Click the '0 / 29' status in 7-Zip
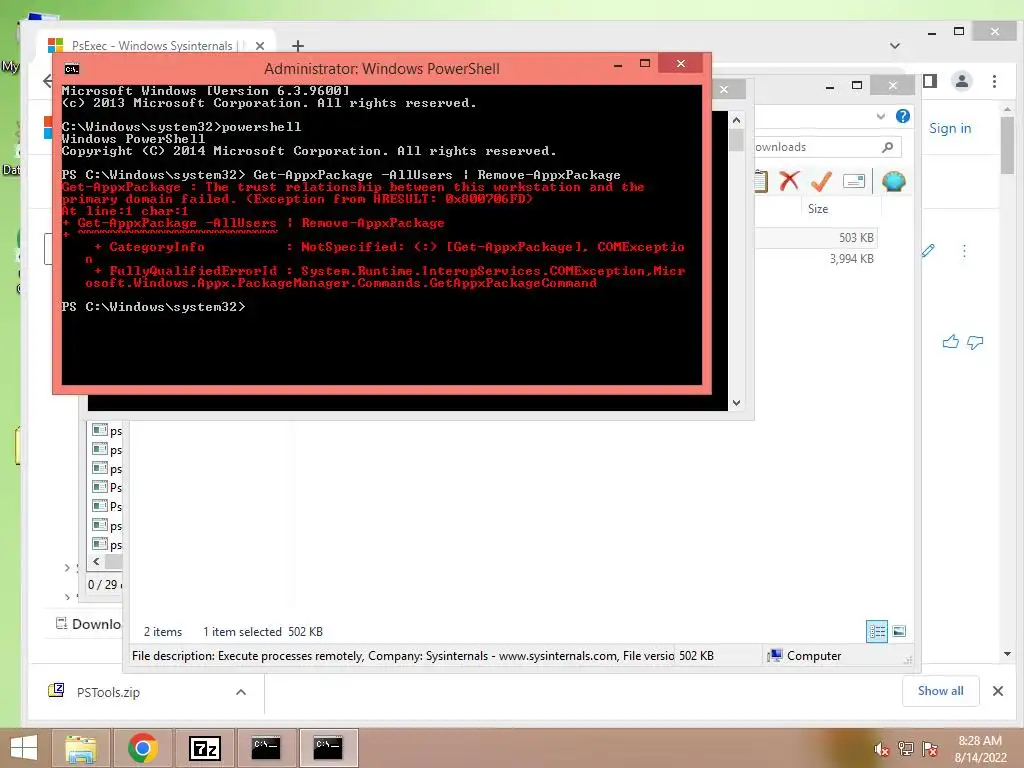The height and width of the screenshot is (768, 1024). (103, 584)
